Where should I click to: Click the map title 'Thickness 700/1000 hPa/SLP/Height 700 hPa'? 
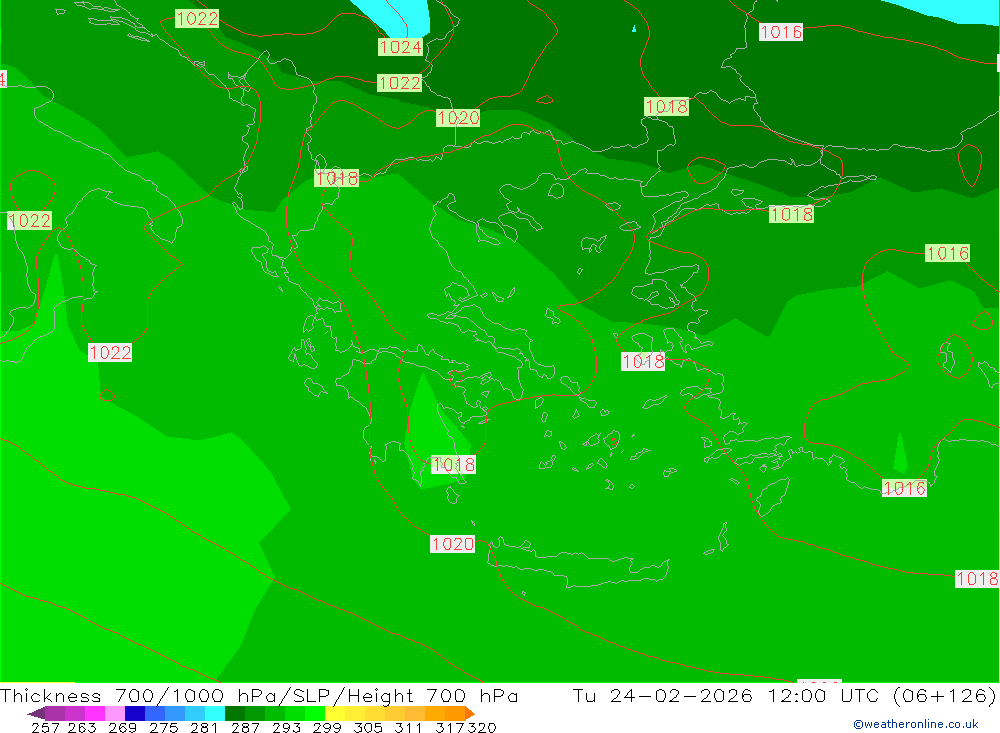click(x=259, y=695)
